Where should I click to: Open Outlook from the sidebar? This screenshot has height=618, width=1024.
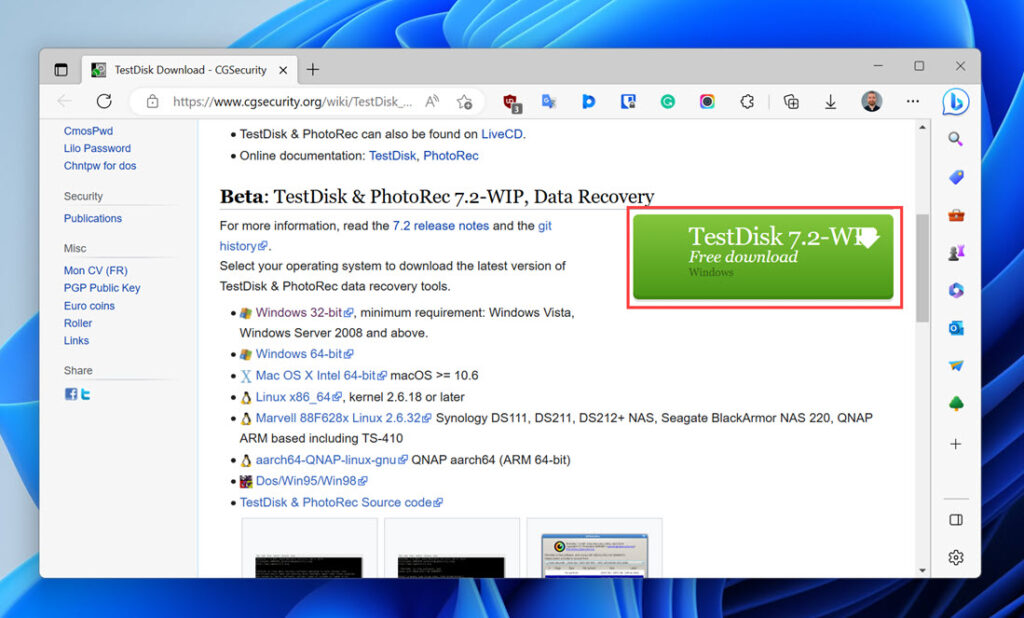pyautogui.click(x=955, y=327)
